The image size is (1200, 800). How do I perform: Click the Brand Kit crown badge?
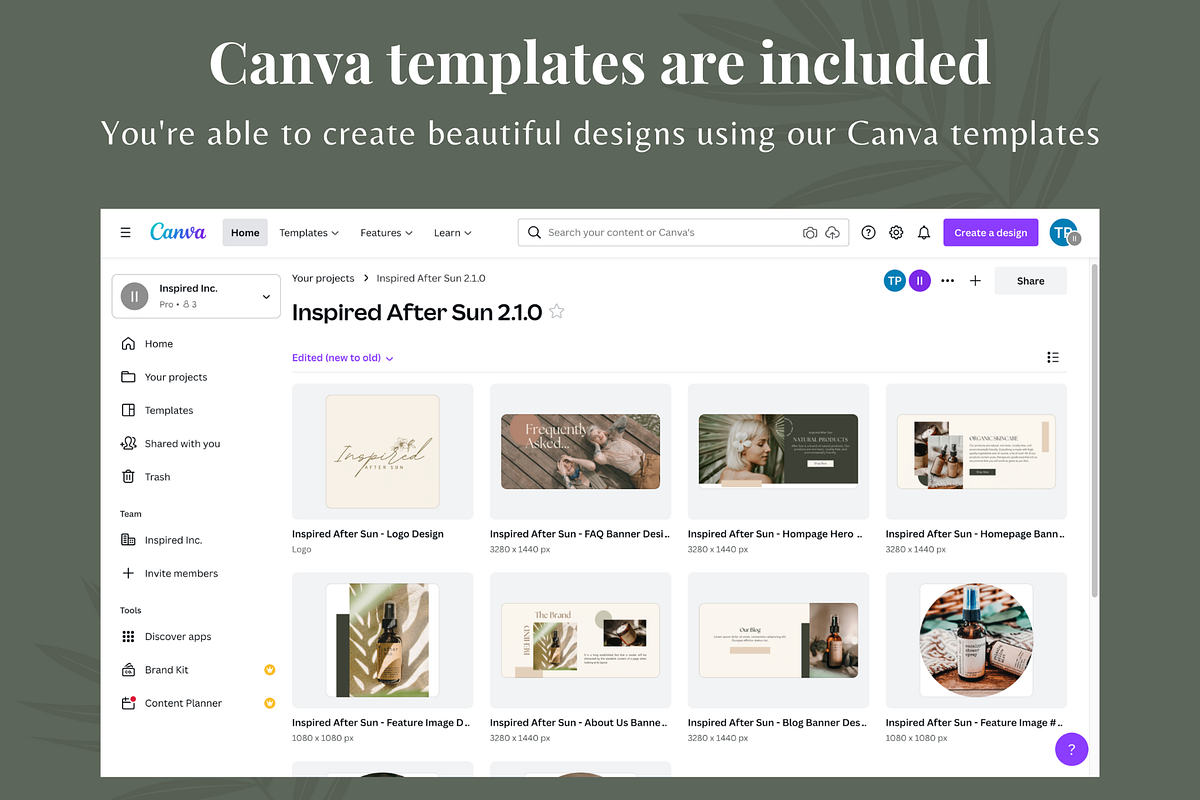point(269,670)
